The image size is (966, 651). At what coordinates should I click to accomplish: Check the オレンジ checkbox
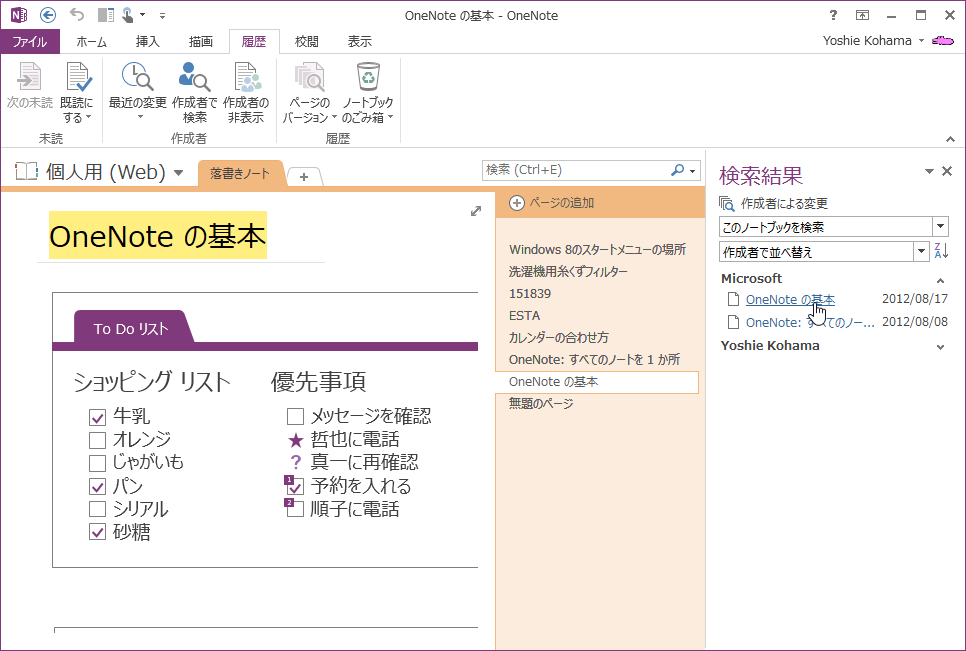(97, 440)
